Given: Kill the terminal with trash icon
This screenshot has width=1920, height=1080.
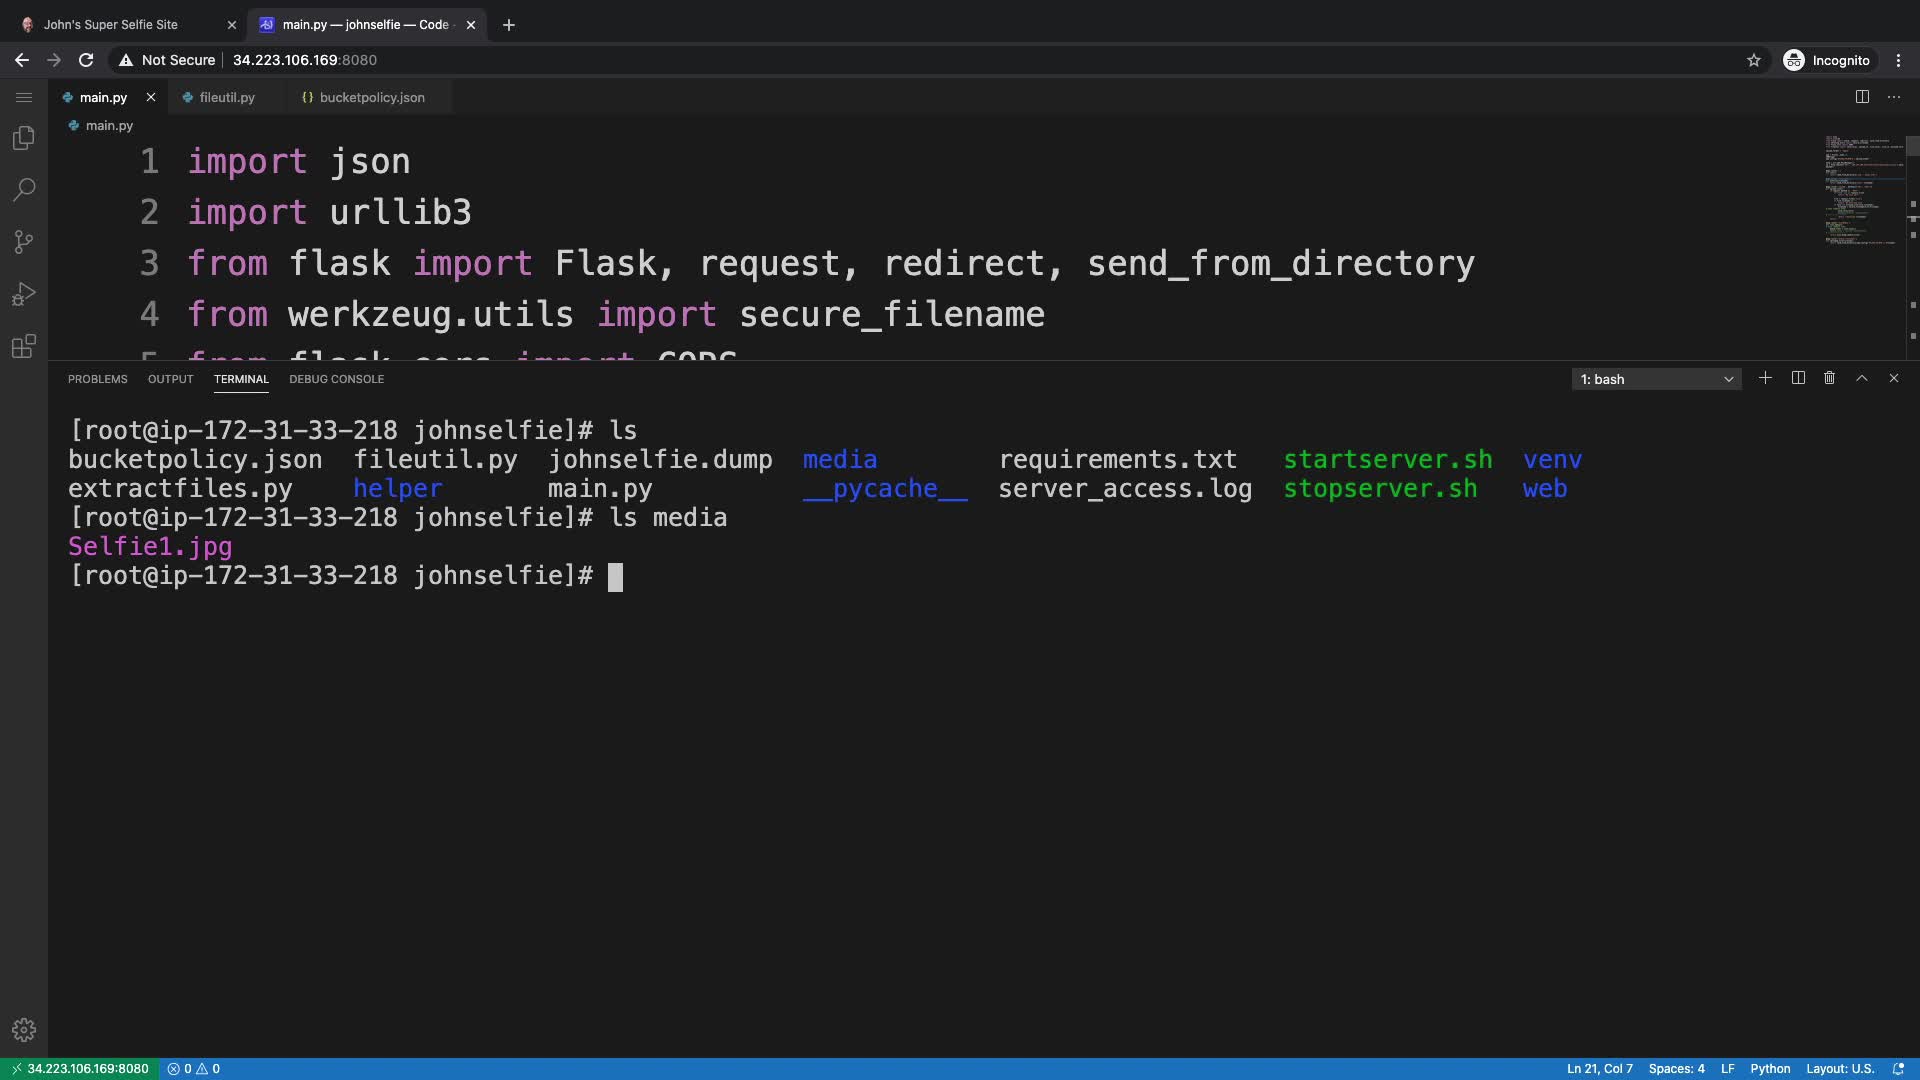Looking at the screenshot, I should 1829,378.
